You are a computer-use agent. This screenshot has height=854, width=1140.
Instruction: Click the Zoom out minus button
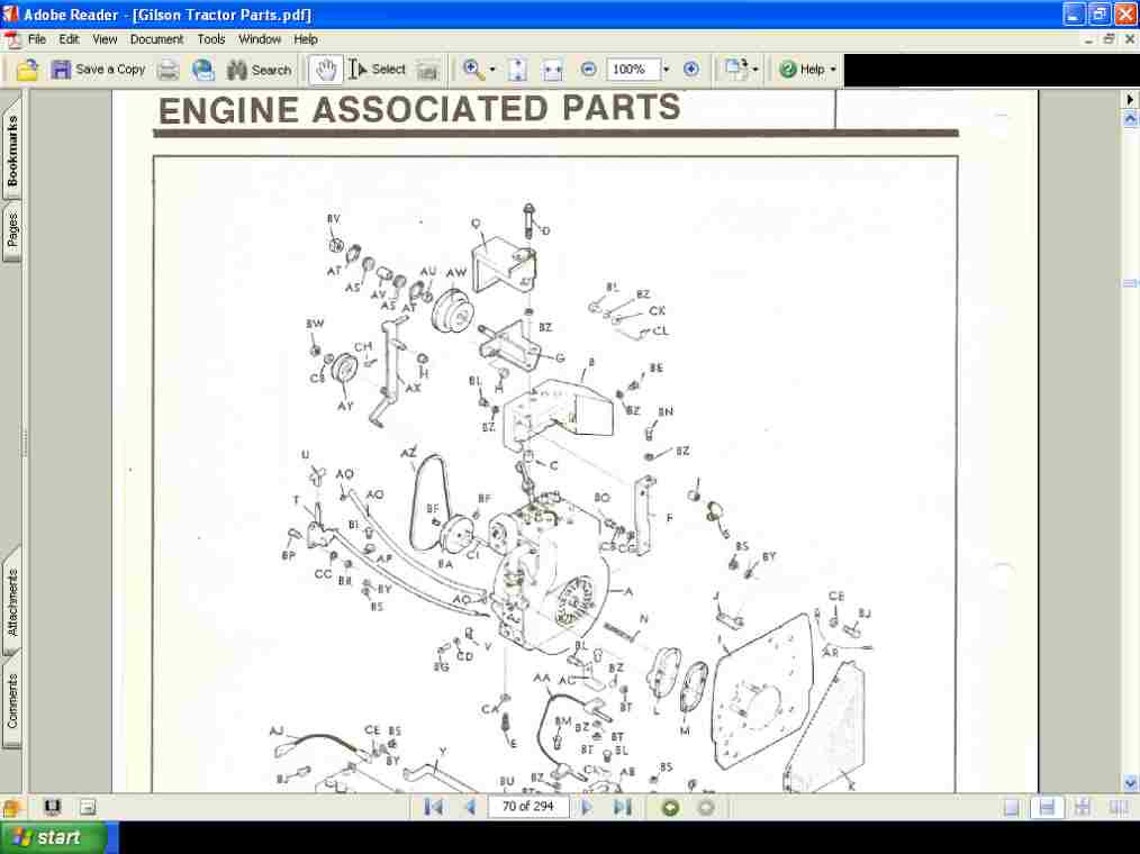(588, 69)
